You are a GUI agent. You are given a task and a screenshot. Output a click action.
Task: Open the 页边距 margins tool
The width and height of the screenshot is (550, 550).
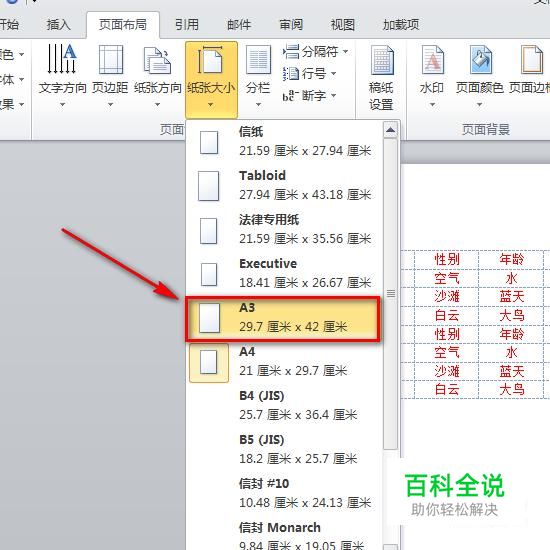pyautogui.click(x=110, y=75)
